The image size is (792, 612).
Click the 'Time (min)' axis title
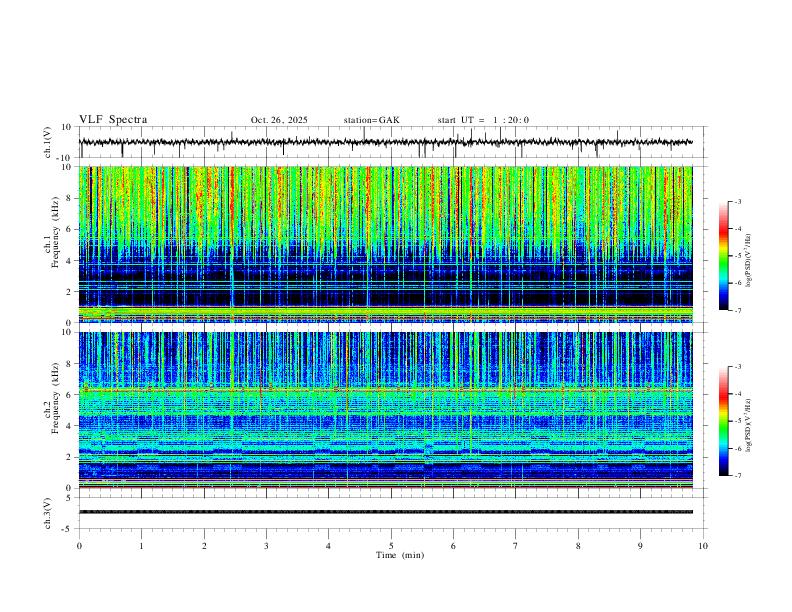400,555
